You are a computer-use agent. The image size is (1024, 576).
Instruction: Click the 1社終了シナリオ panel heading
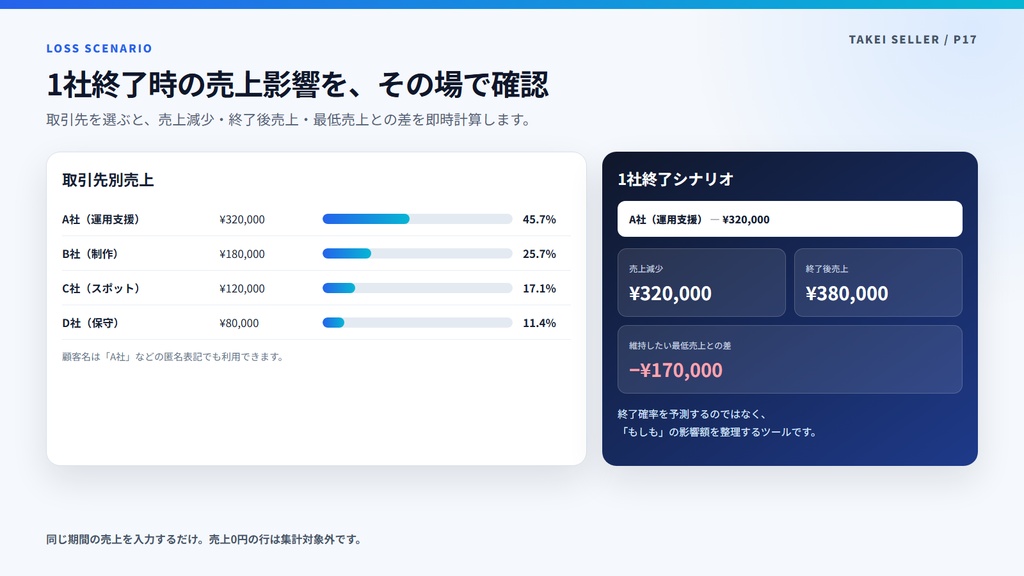(675, 180)
